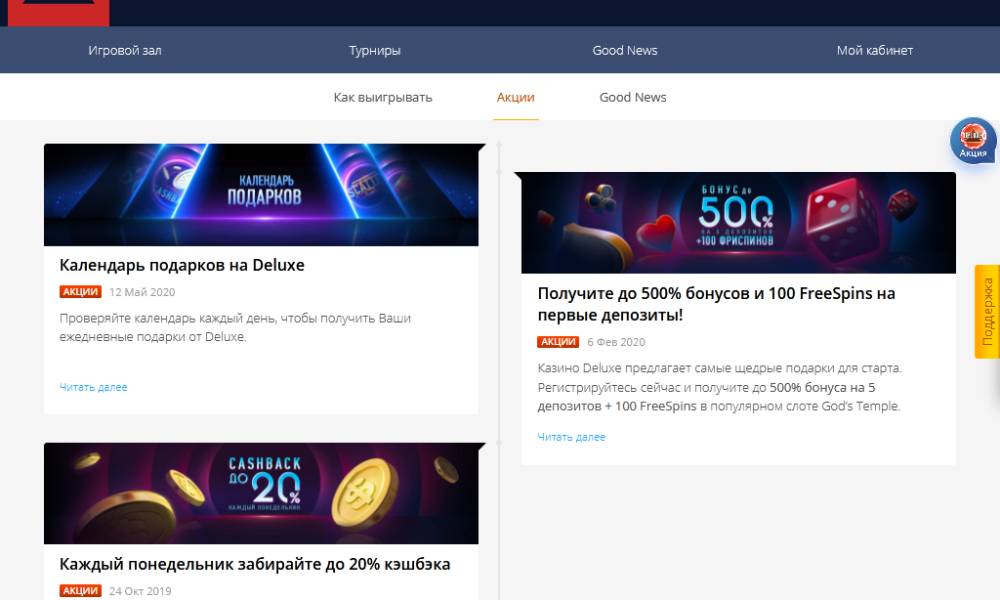
Task: Click the description starting Казино Deluxe предлагает
Action: click(x=719, y=387)
